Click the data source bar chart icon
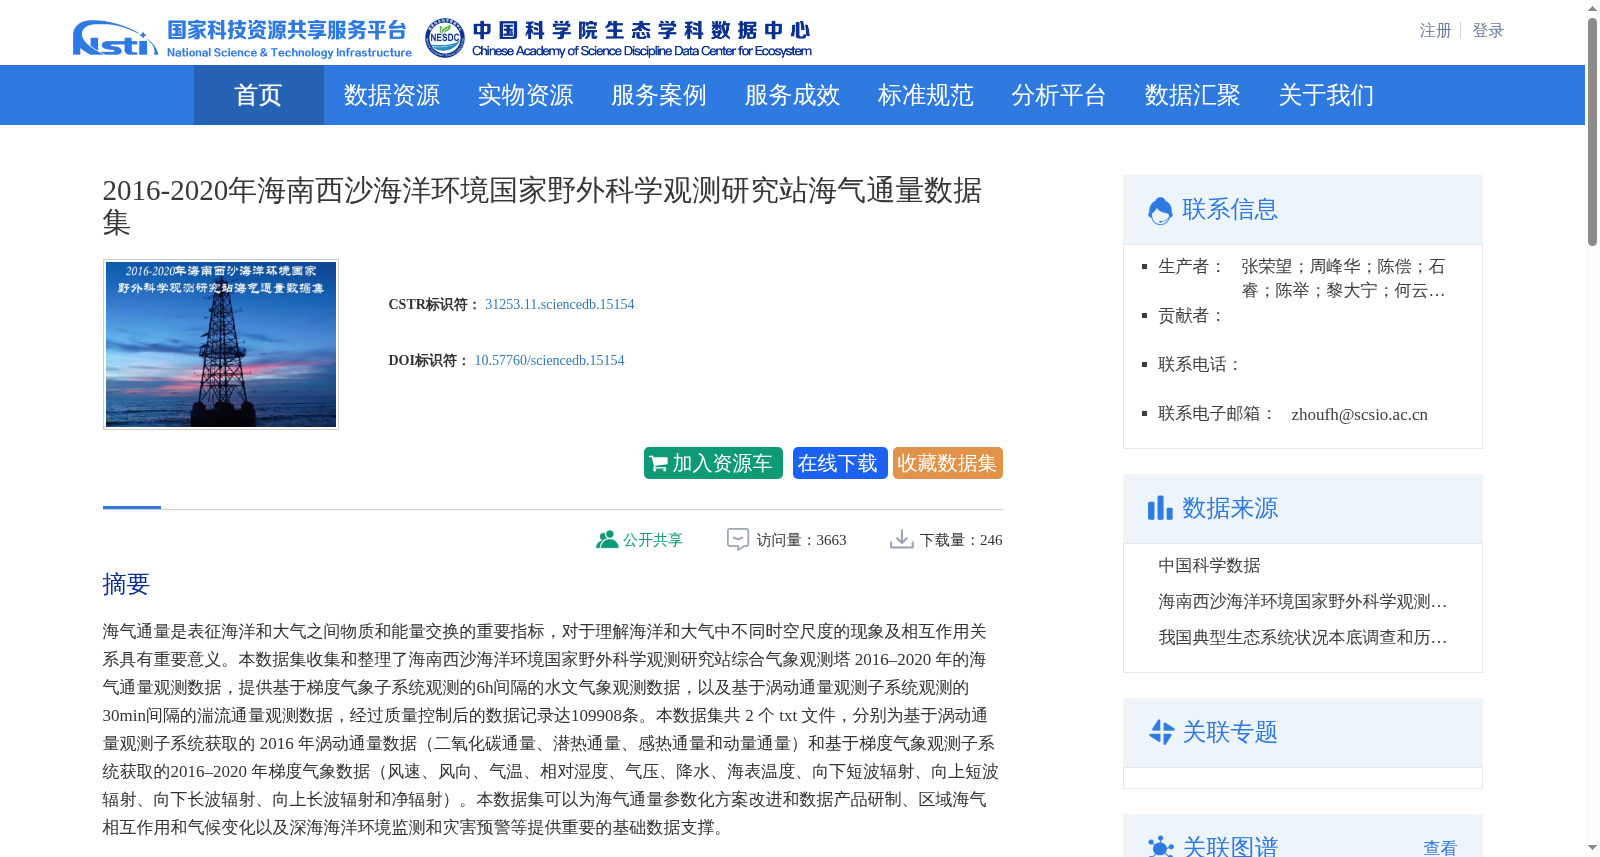 tap(1160, 508)
